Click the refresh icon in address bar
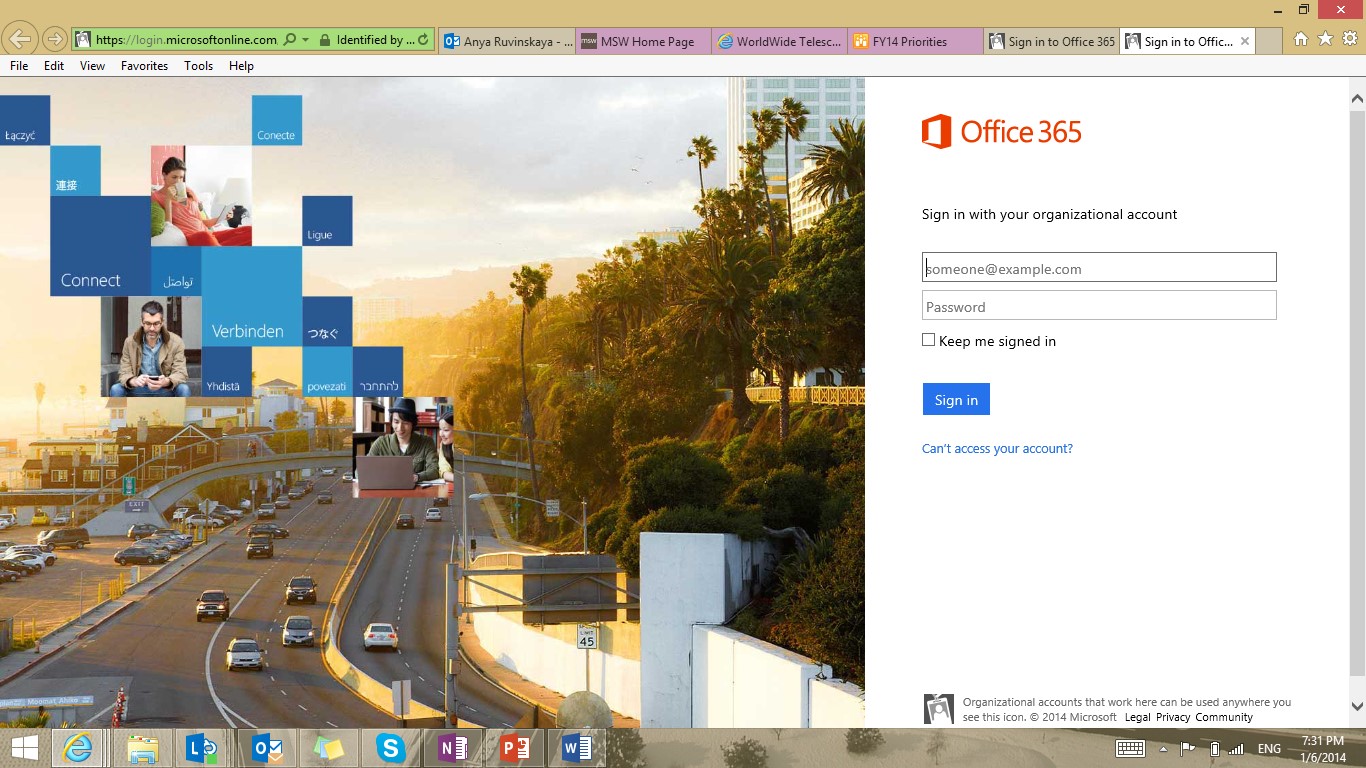 (423, 40)
